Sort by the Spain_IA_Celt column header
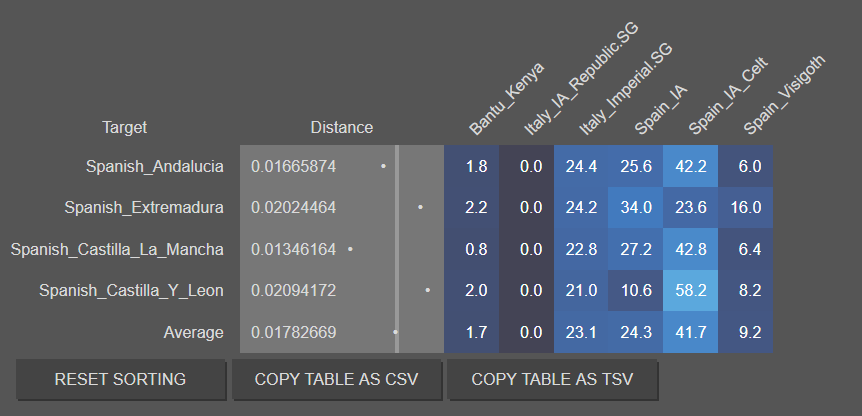This screenshot has height=416, width=862. (728, 96)
